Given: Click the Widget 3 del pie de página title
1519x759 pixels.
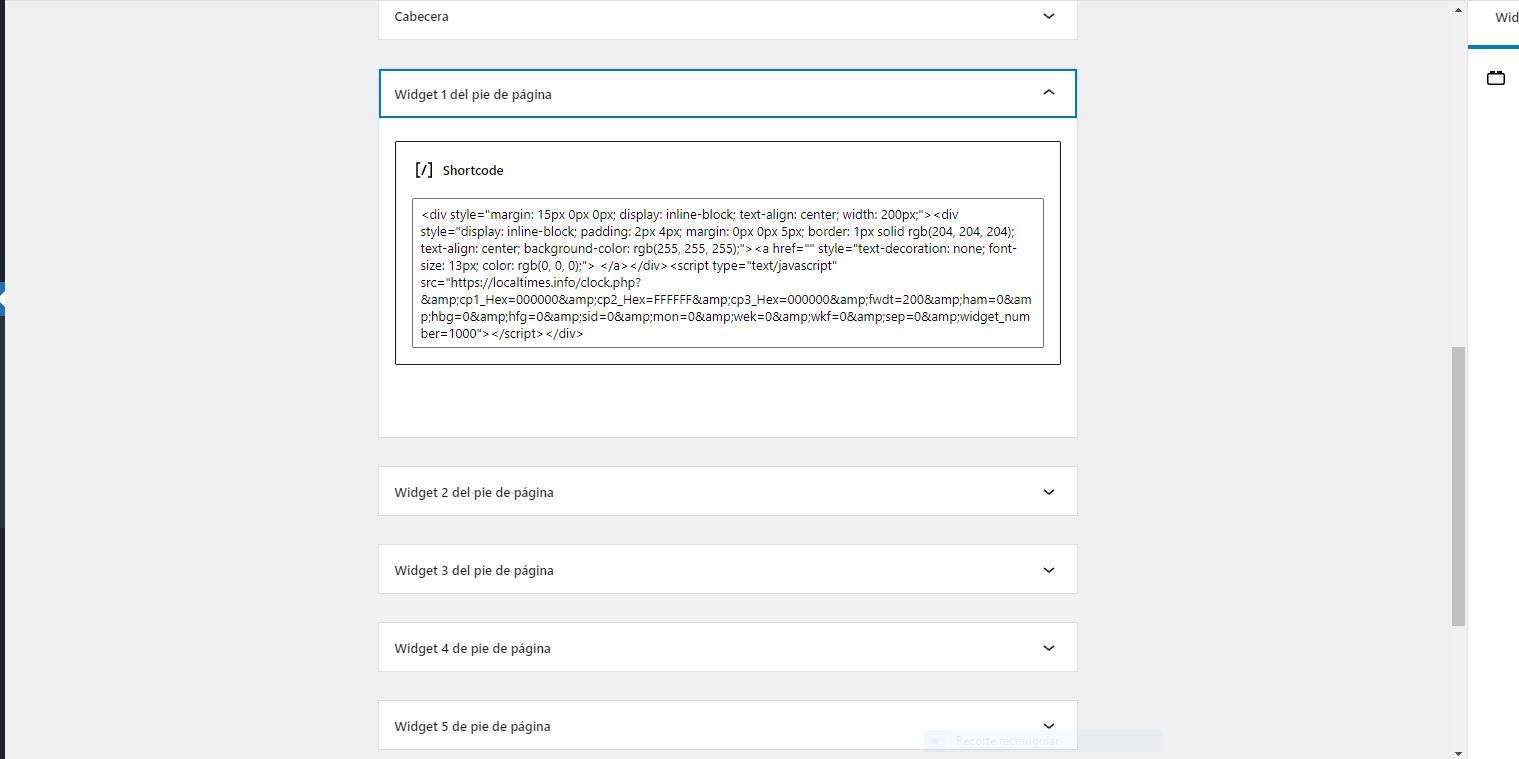Looking at the screenshot, I should (474, 571).
